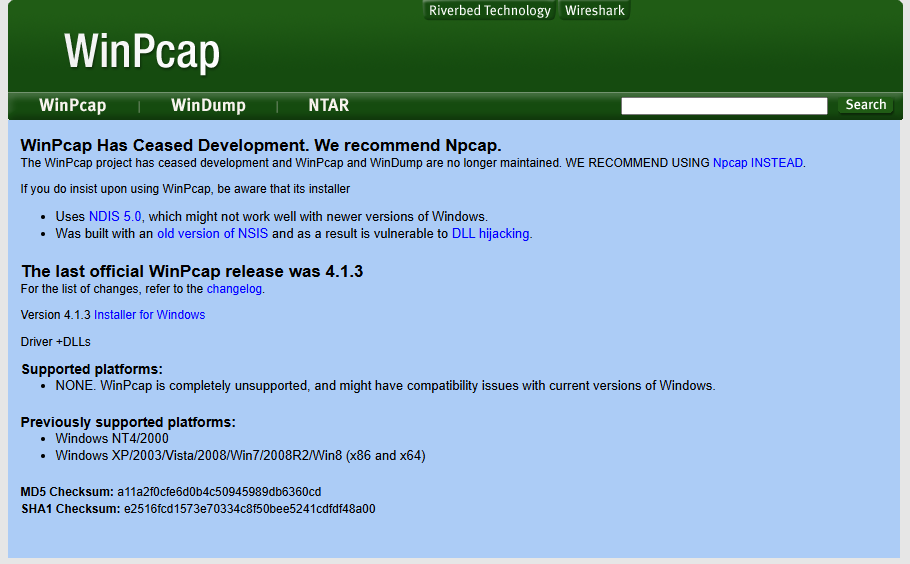
Task: Open the Riverbed Technology tab
Action: click(x=489, y=10)
